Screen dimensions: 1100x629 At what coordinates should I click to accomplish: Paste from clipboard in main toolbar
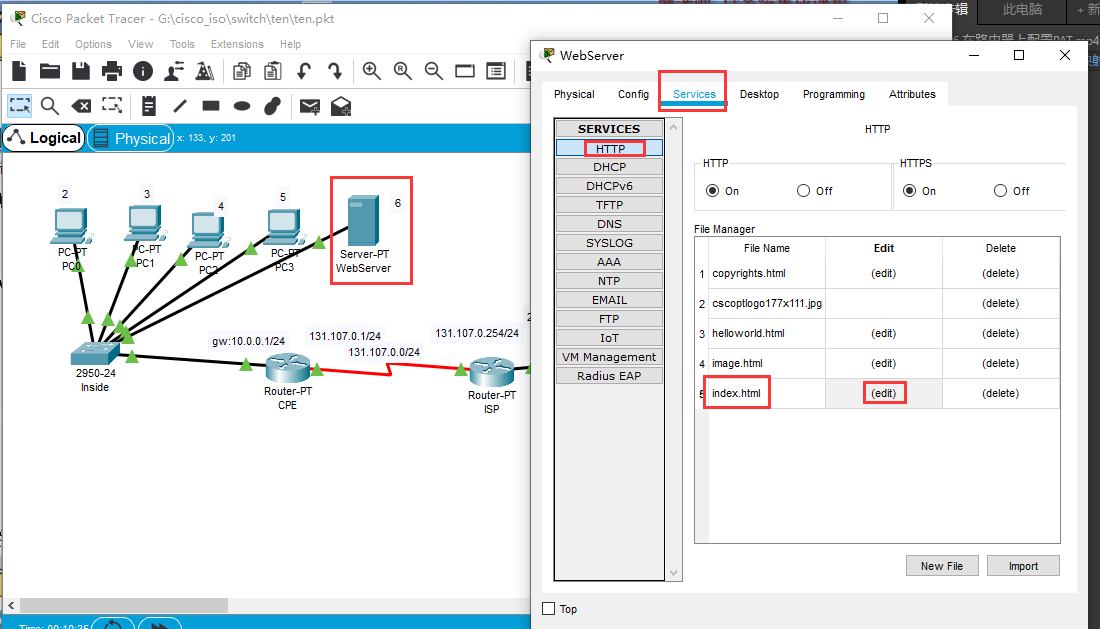(273, 71)
